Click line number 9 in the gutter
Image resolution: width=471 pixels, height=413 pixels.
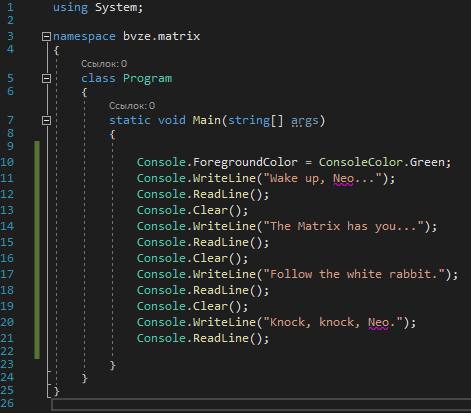[10, 146]
